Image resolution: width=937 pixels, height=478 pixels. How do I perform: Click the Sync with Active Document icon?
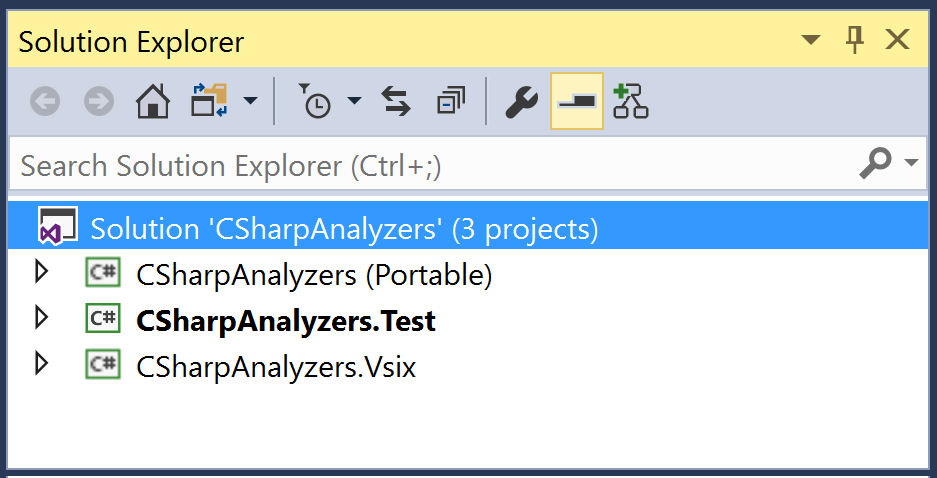click(396, 101)
